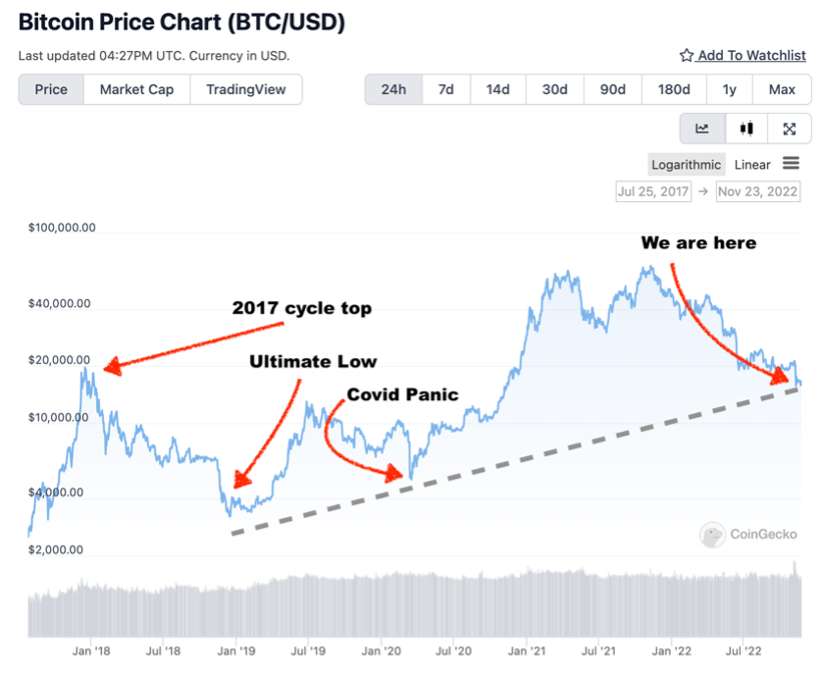
Task: Click the CoinGecko logo watermark on the chart
Action: coord(750,535)
